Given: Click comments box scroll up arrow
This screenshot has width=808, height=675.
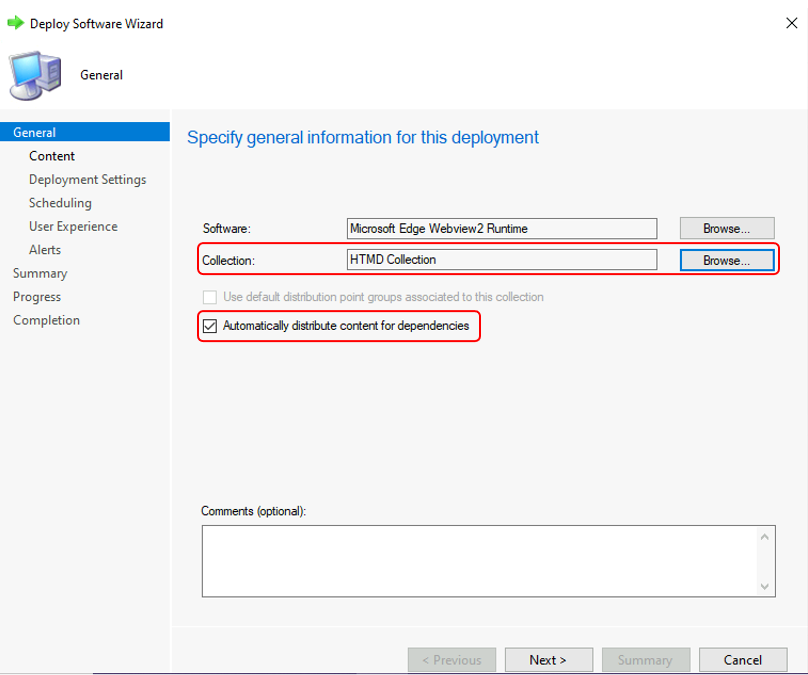Looking at the screenshot, I should [765, 537].
